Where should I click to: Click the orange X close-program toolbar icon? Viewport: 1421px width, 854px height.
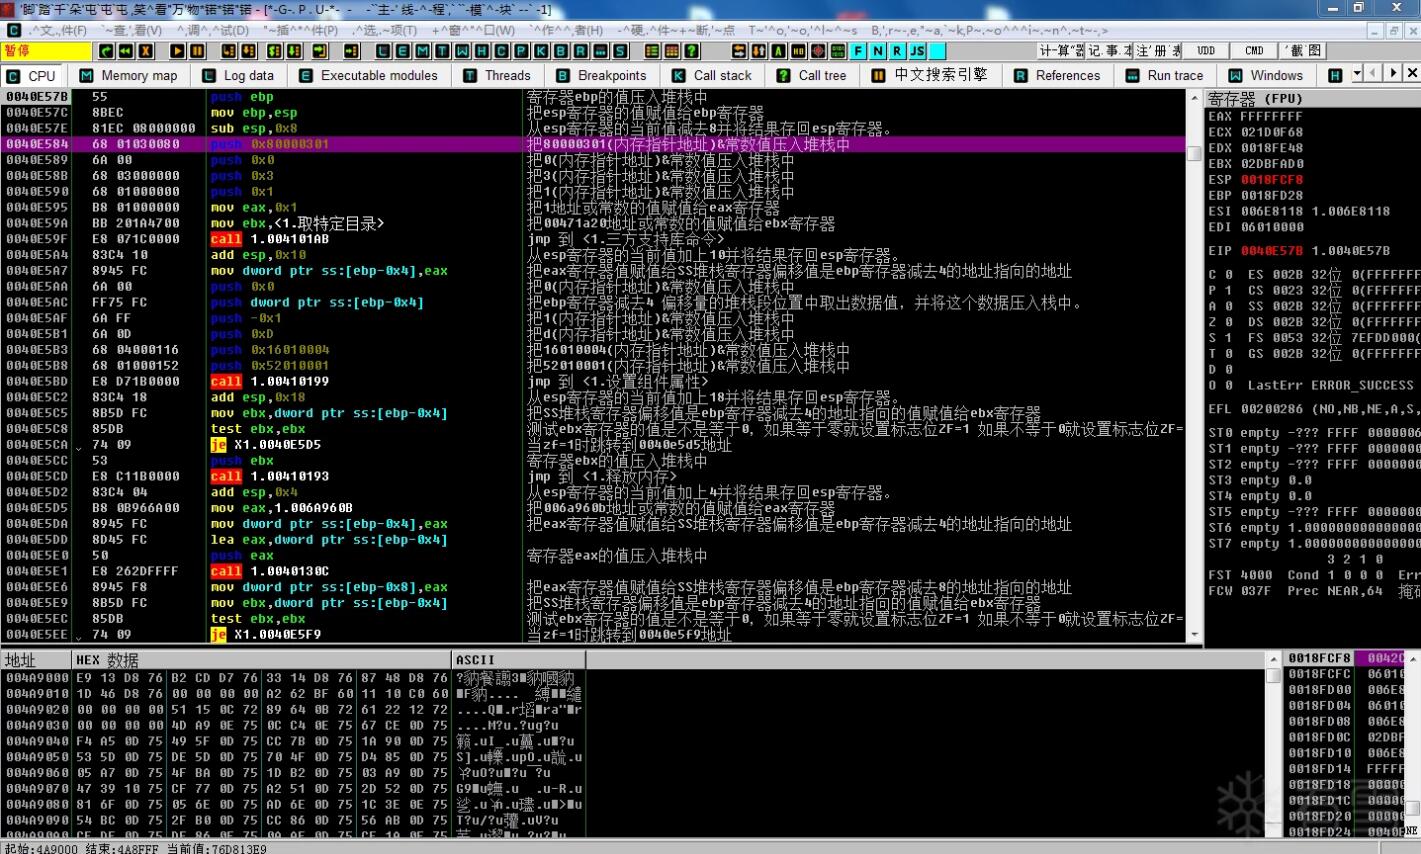(x=146, y=51)
